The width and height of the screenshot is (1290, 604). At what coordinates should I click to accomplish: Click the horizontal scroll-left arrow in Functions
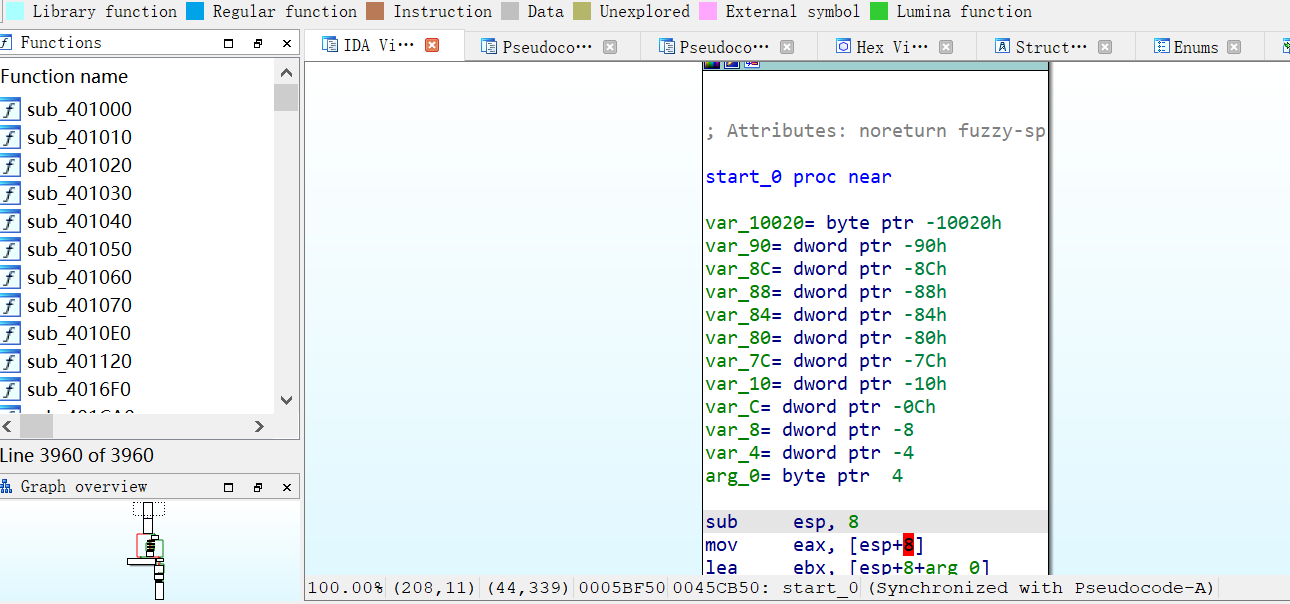coord(8,426)
